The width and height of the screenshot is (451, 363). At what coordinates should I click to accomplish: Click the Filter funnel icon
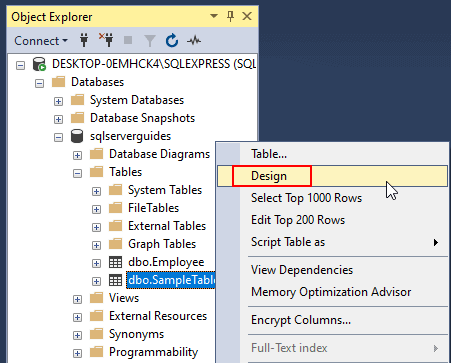point(150,41)
